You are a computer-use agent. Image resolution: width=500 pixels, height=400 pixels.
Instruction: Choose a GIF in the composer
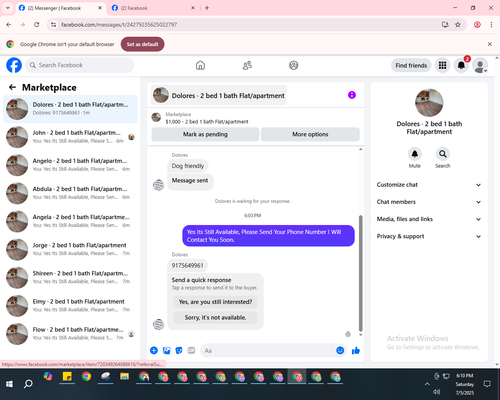(x=191, y=350)
